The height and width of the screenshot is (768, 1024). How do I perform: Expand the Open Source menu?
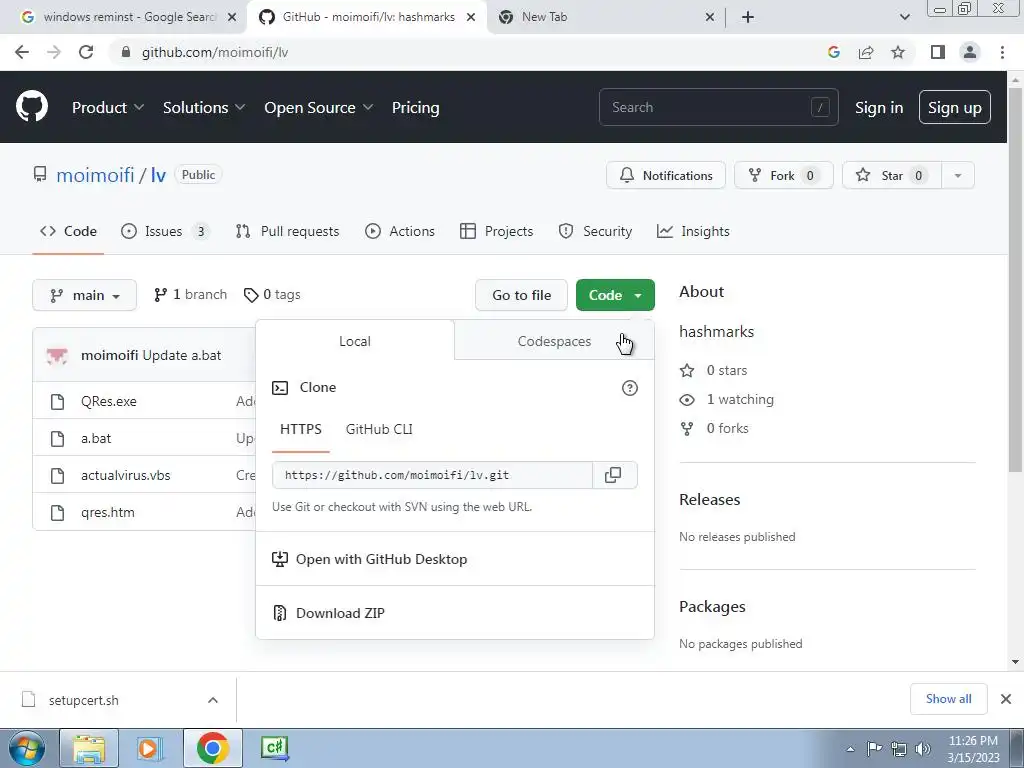tap(319, 108)
